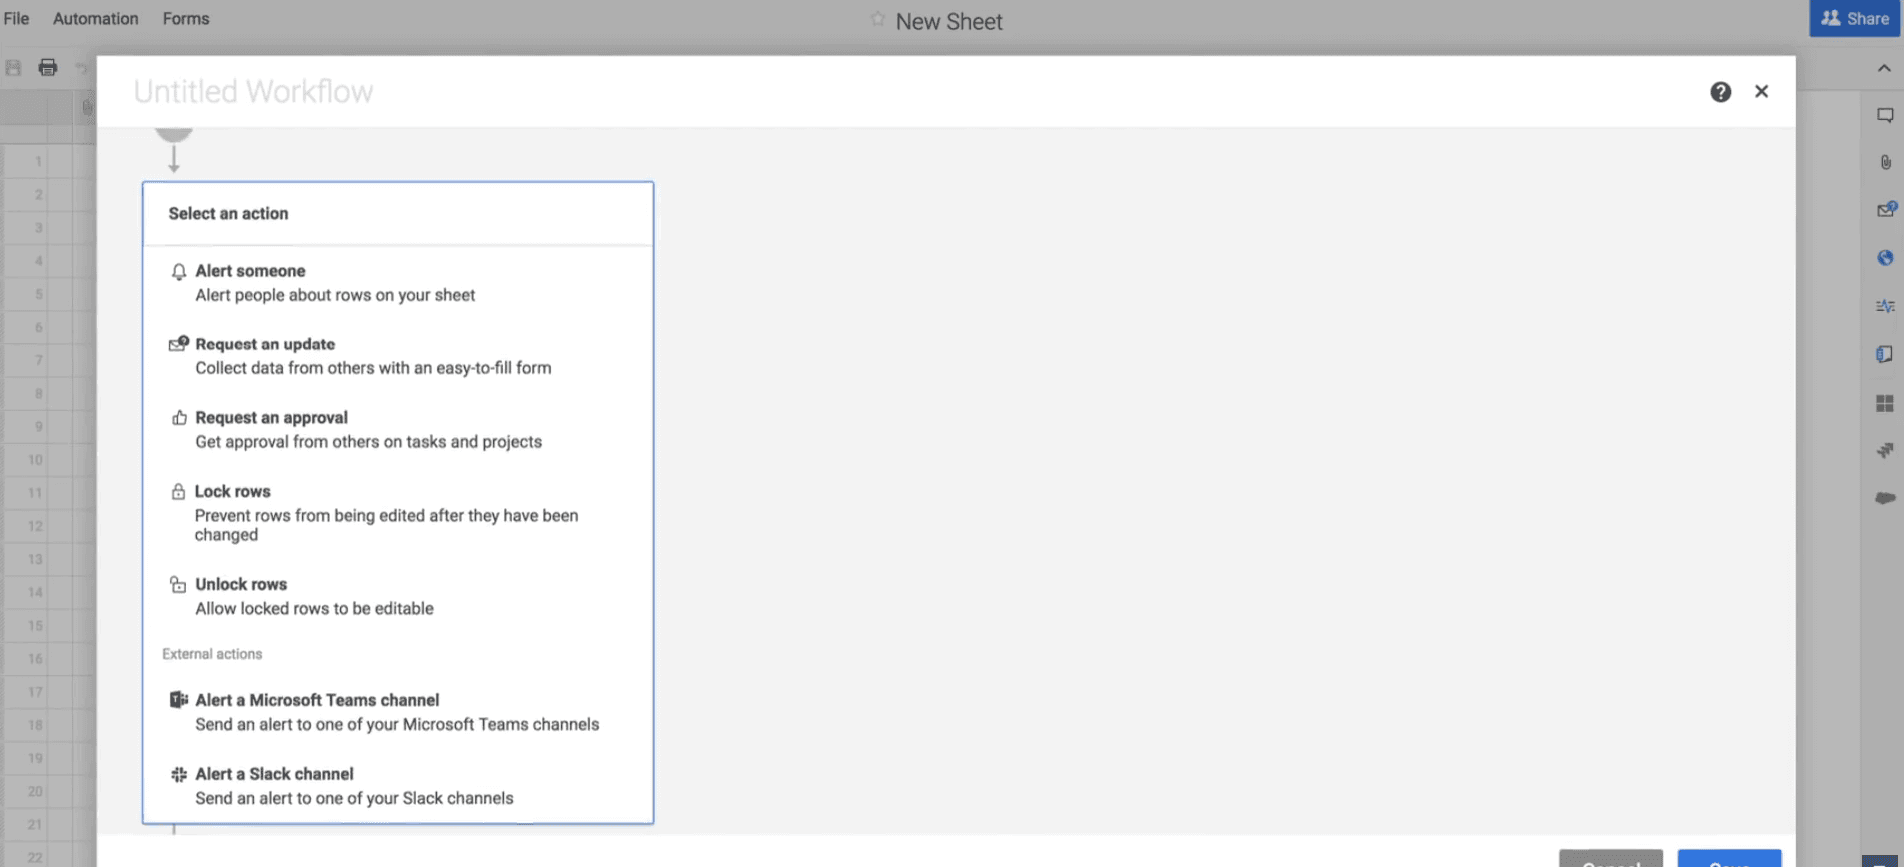Choose the Unlock rows action
Screen dimensions: 1904x867
pyautogui.click(x=398, y=596)
